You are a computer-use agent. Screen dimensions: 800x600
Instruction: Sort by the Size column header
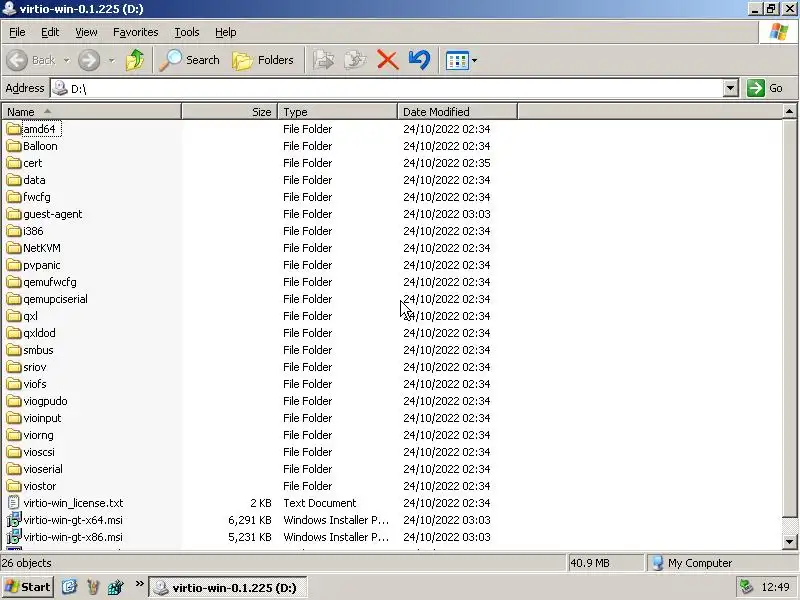(230, 112)
